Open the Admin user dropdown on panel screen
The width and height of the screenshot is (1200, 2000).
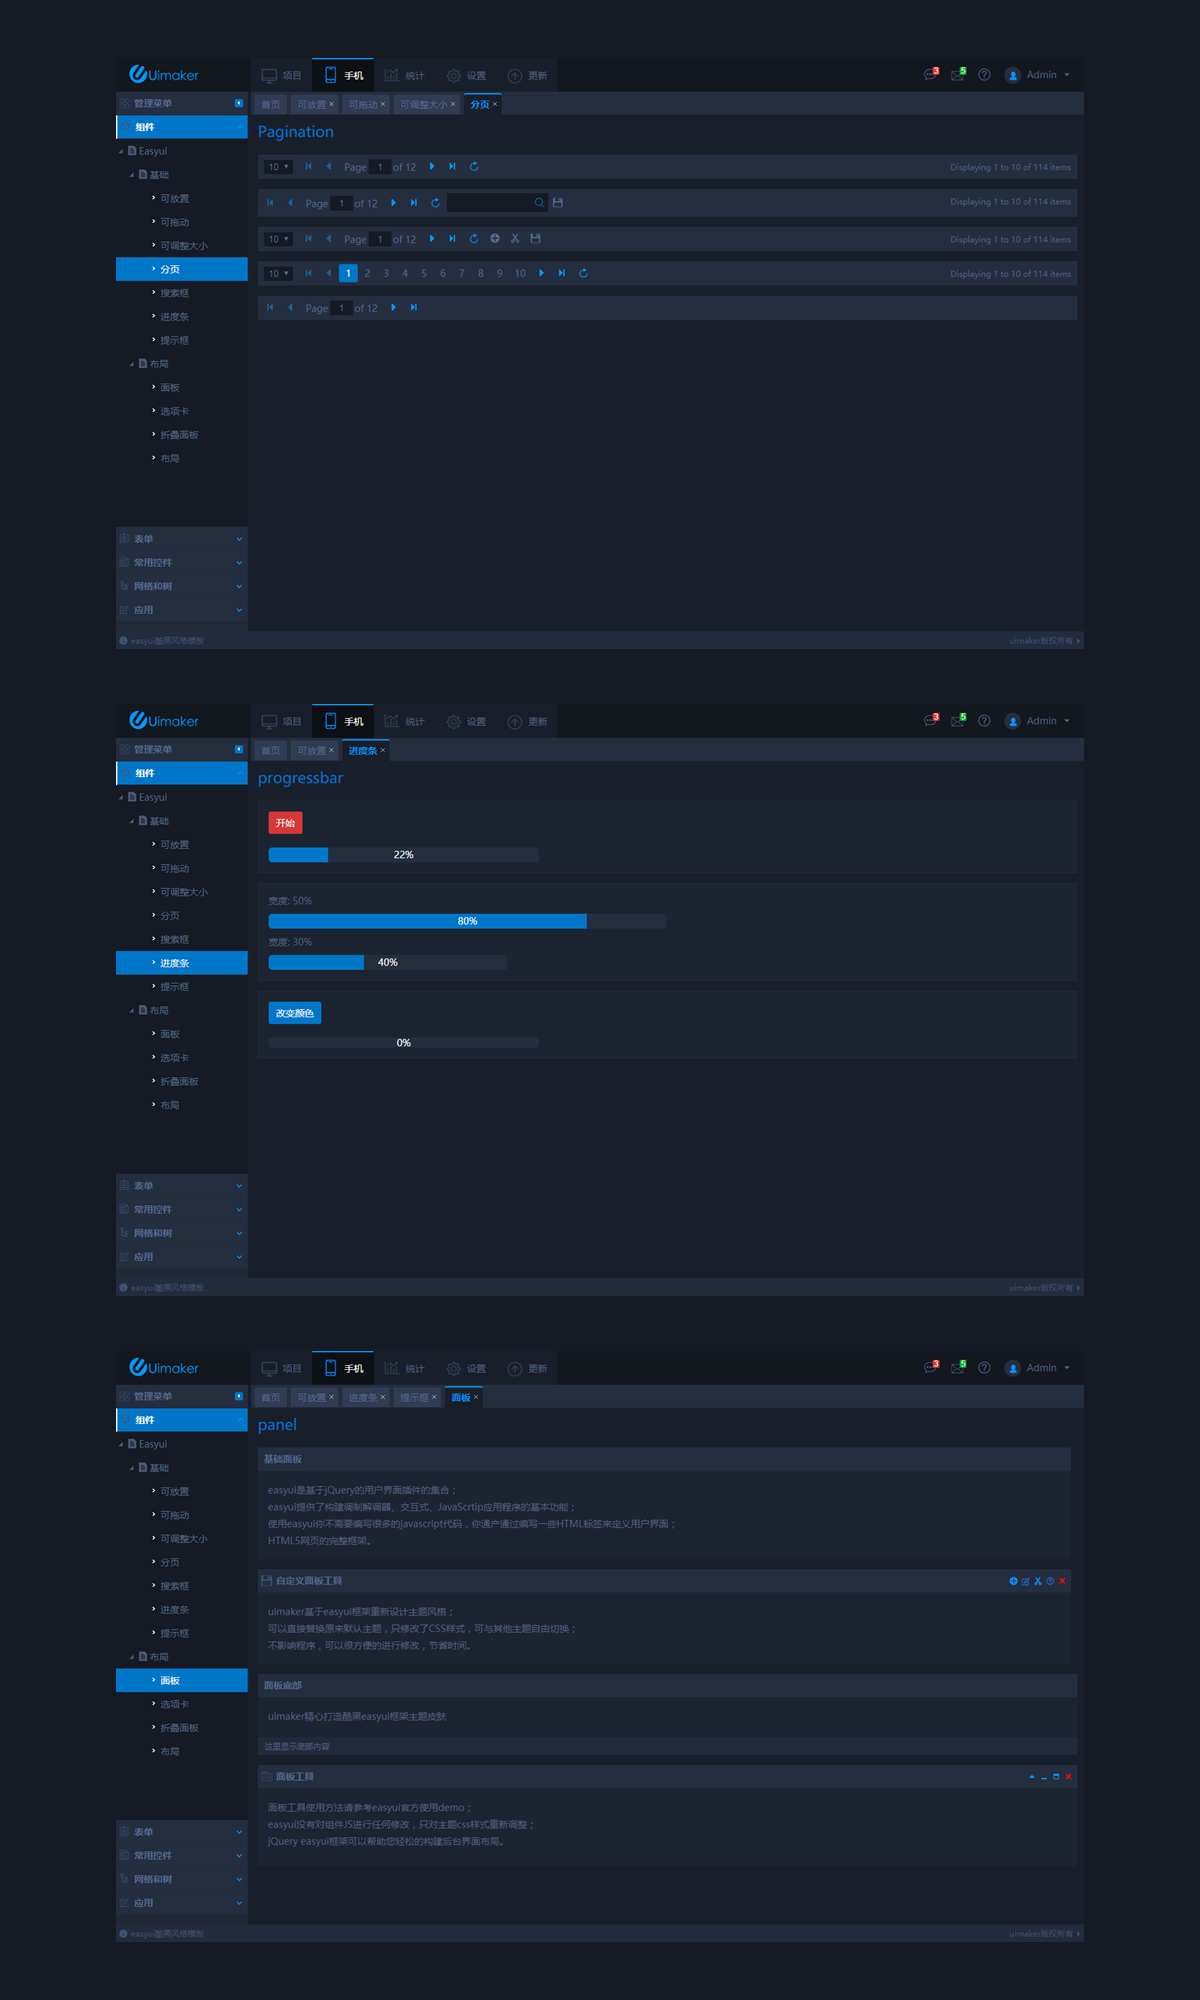click(x=1038, y=1367)
